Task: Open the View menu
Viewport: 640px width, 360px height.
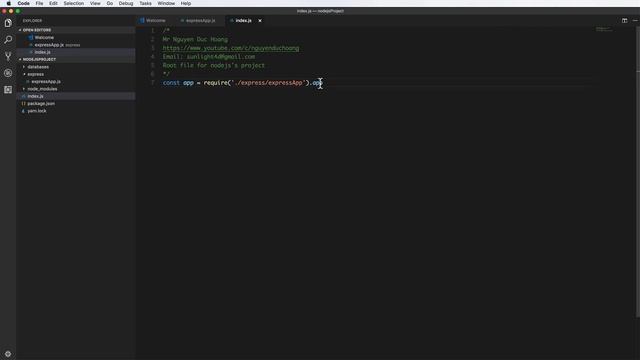Action: point(95,3)
